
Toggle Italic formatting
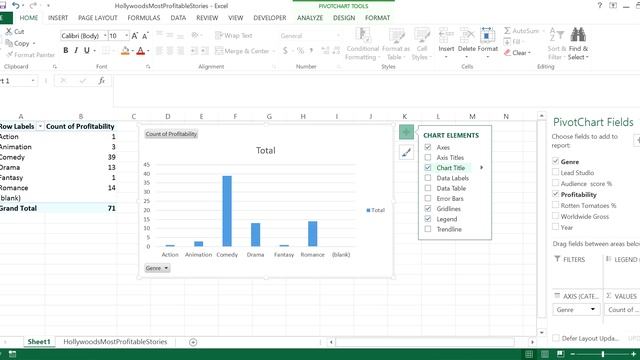(76, 51)
